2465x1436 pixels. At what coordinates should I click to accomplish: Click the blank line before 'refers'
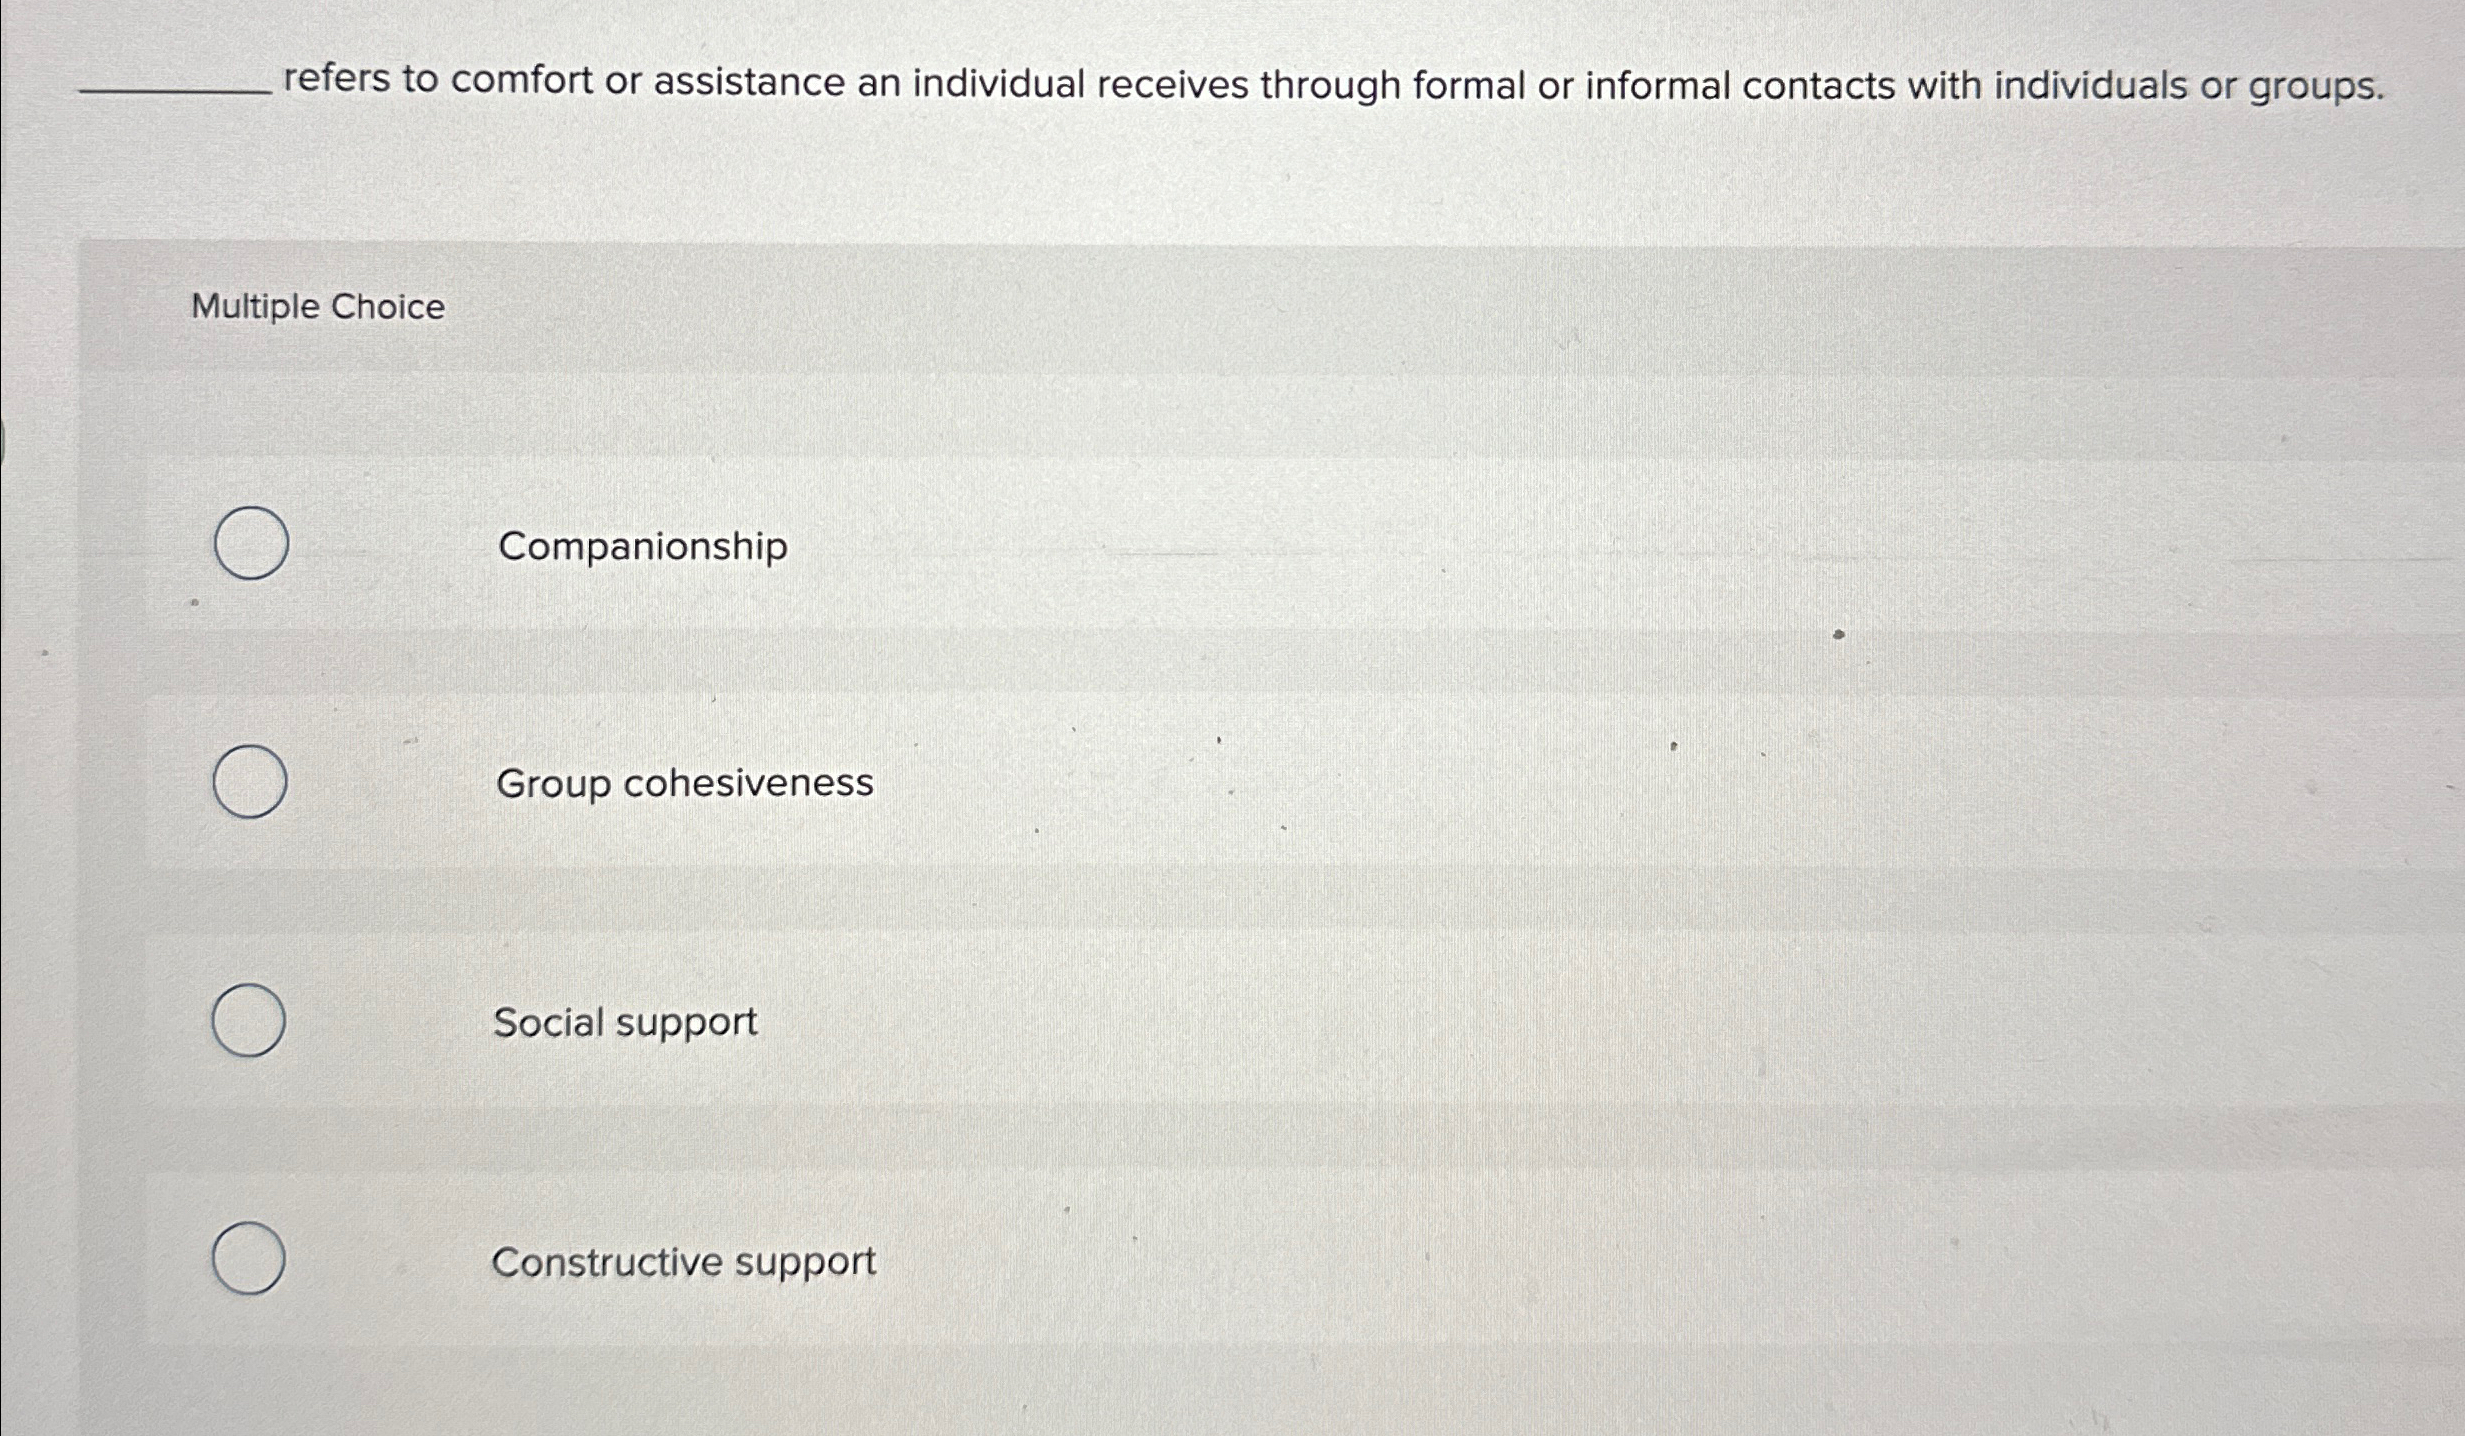[175, 92]
